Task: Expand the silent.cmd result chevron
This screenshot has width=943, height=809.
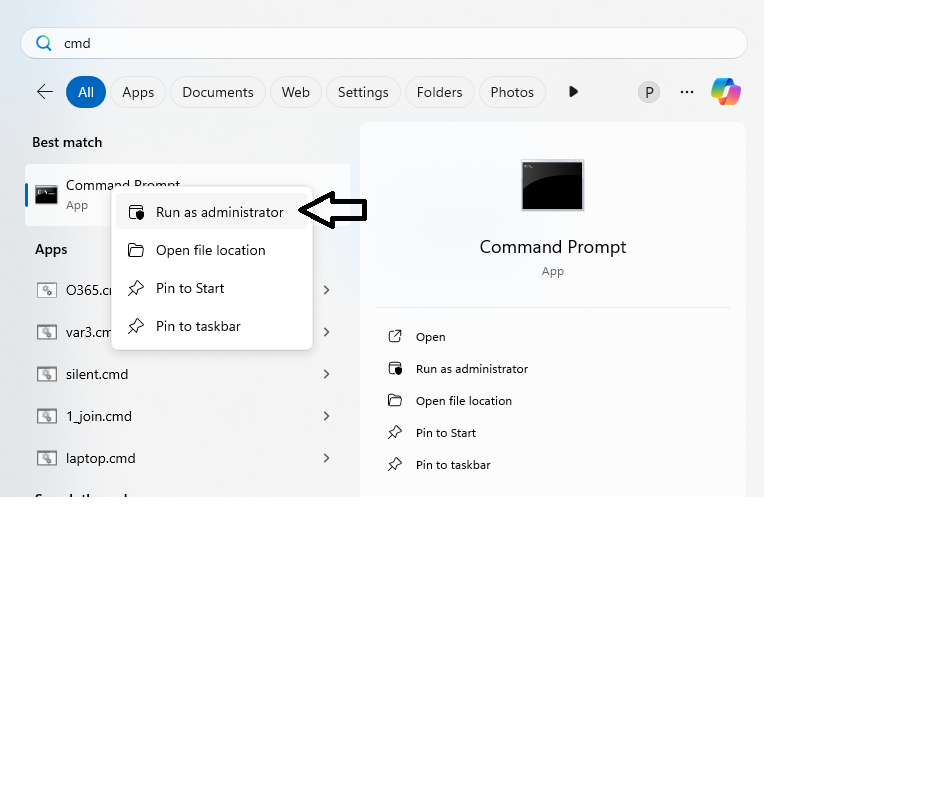Action: click(327, 374)
